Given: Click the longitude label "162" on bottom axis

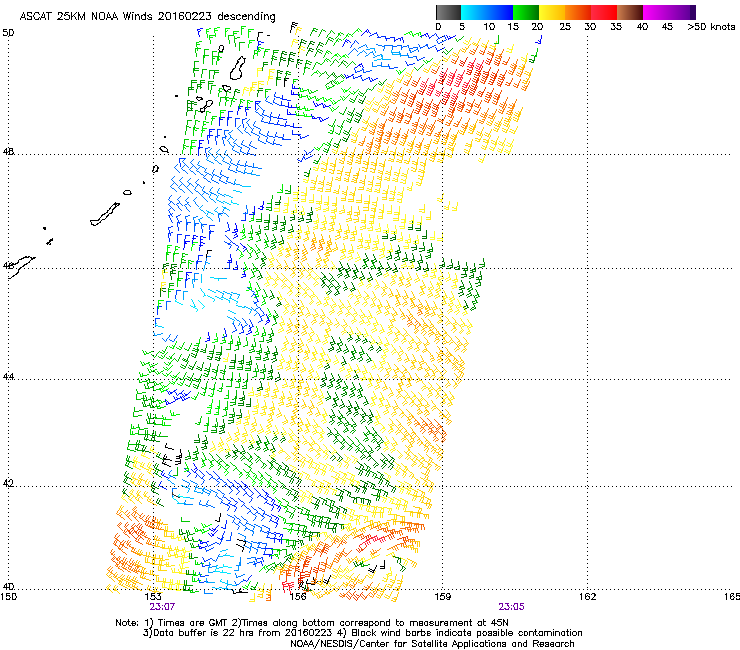Looking at the screenshot, I should [587, 597].
